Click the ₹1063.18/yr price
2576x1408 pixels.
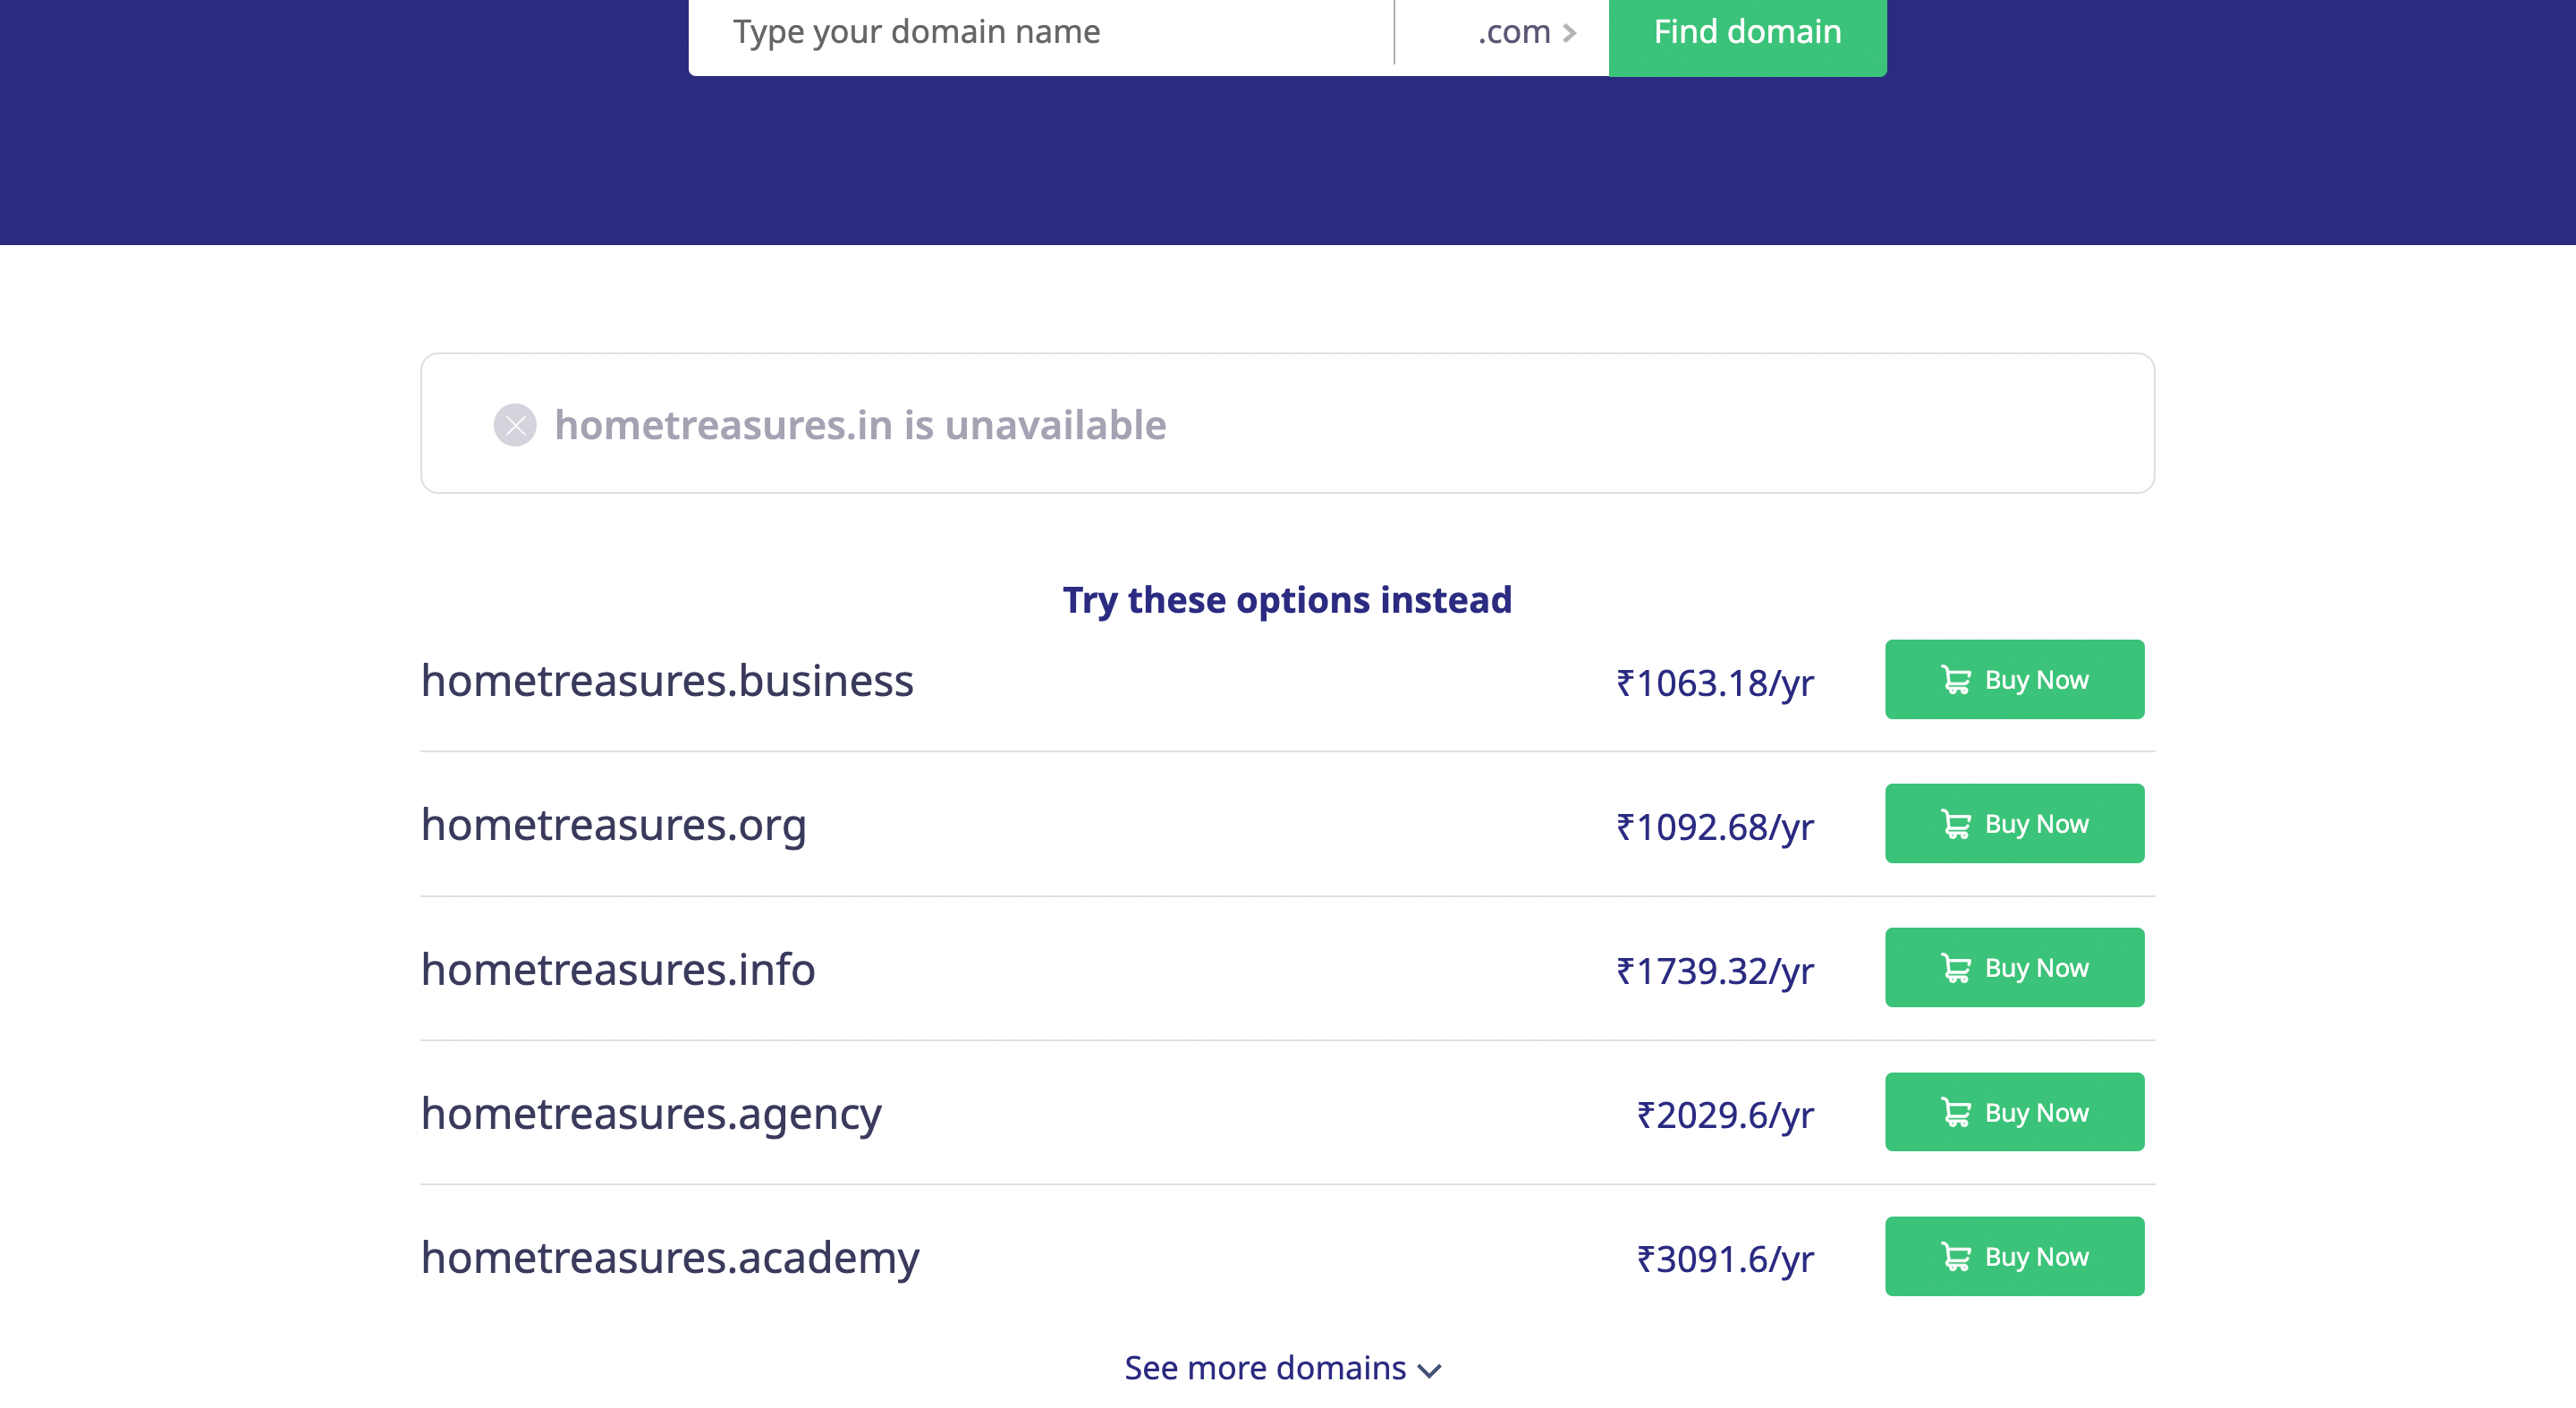coord(1714,682)
